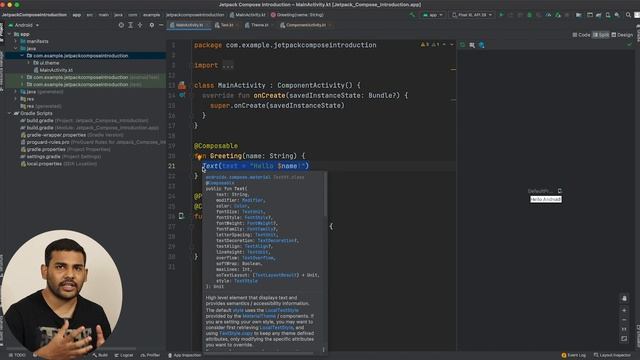The height and width of the screenshot is (360, 640).
Task: Collapse the Gradle Scripts node
Action: click(x=9, y=113)
